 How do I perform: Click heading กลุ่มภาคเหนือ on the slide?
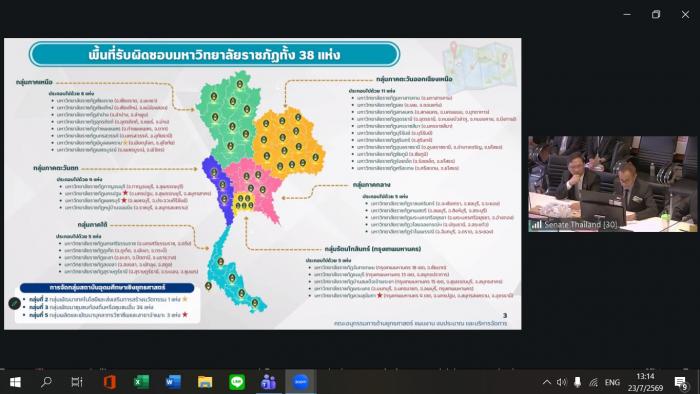34,82
